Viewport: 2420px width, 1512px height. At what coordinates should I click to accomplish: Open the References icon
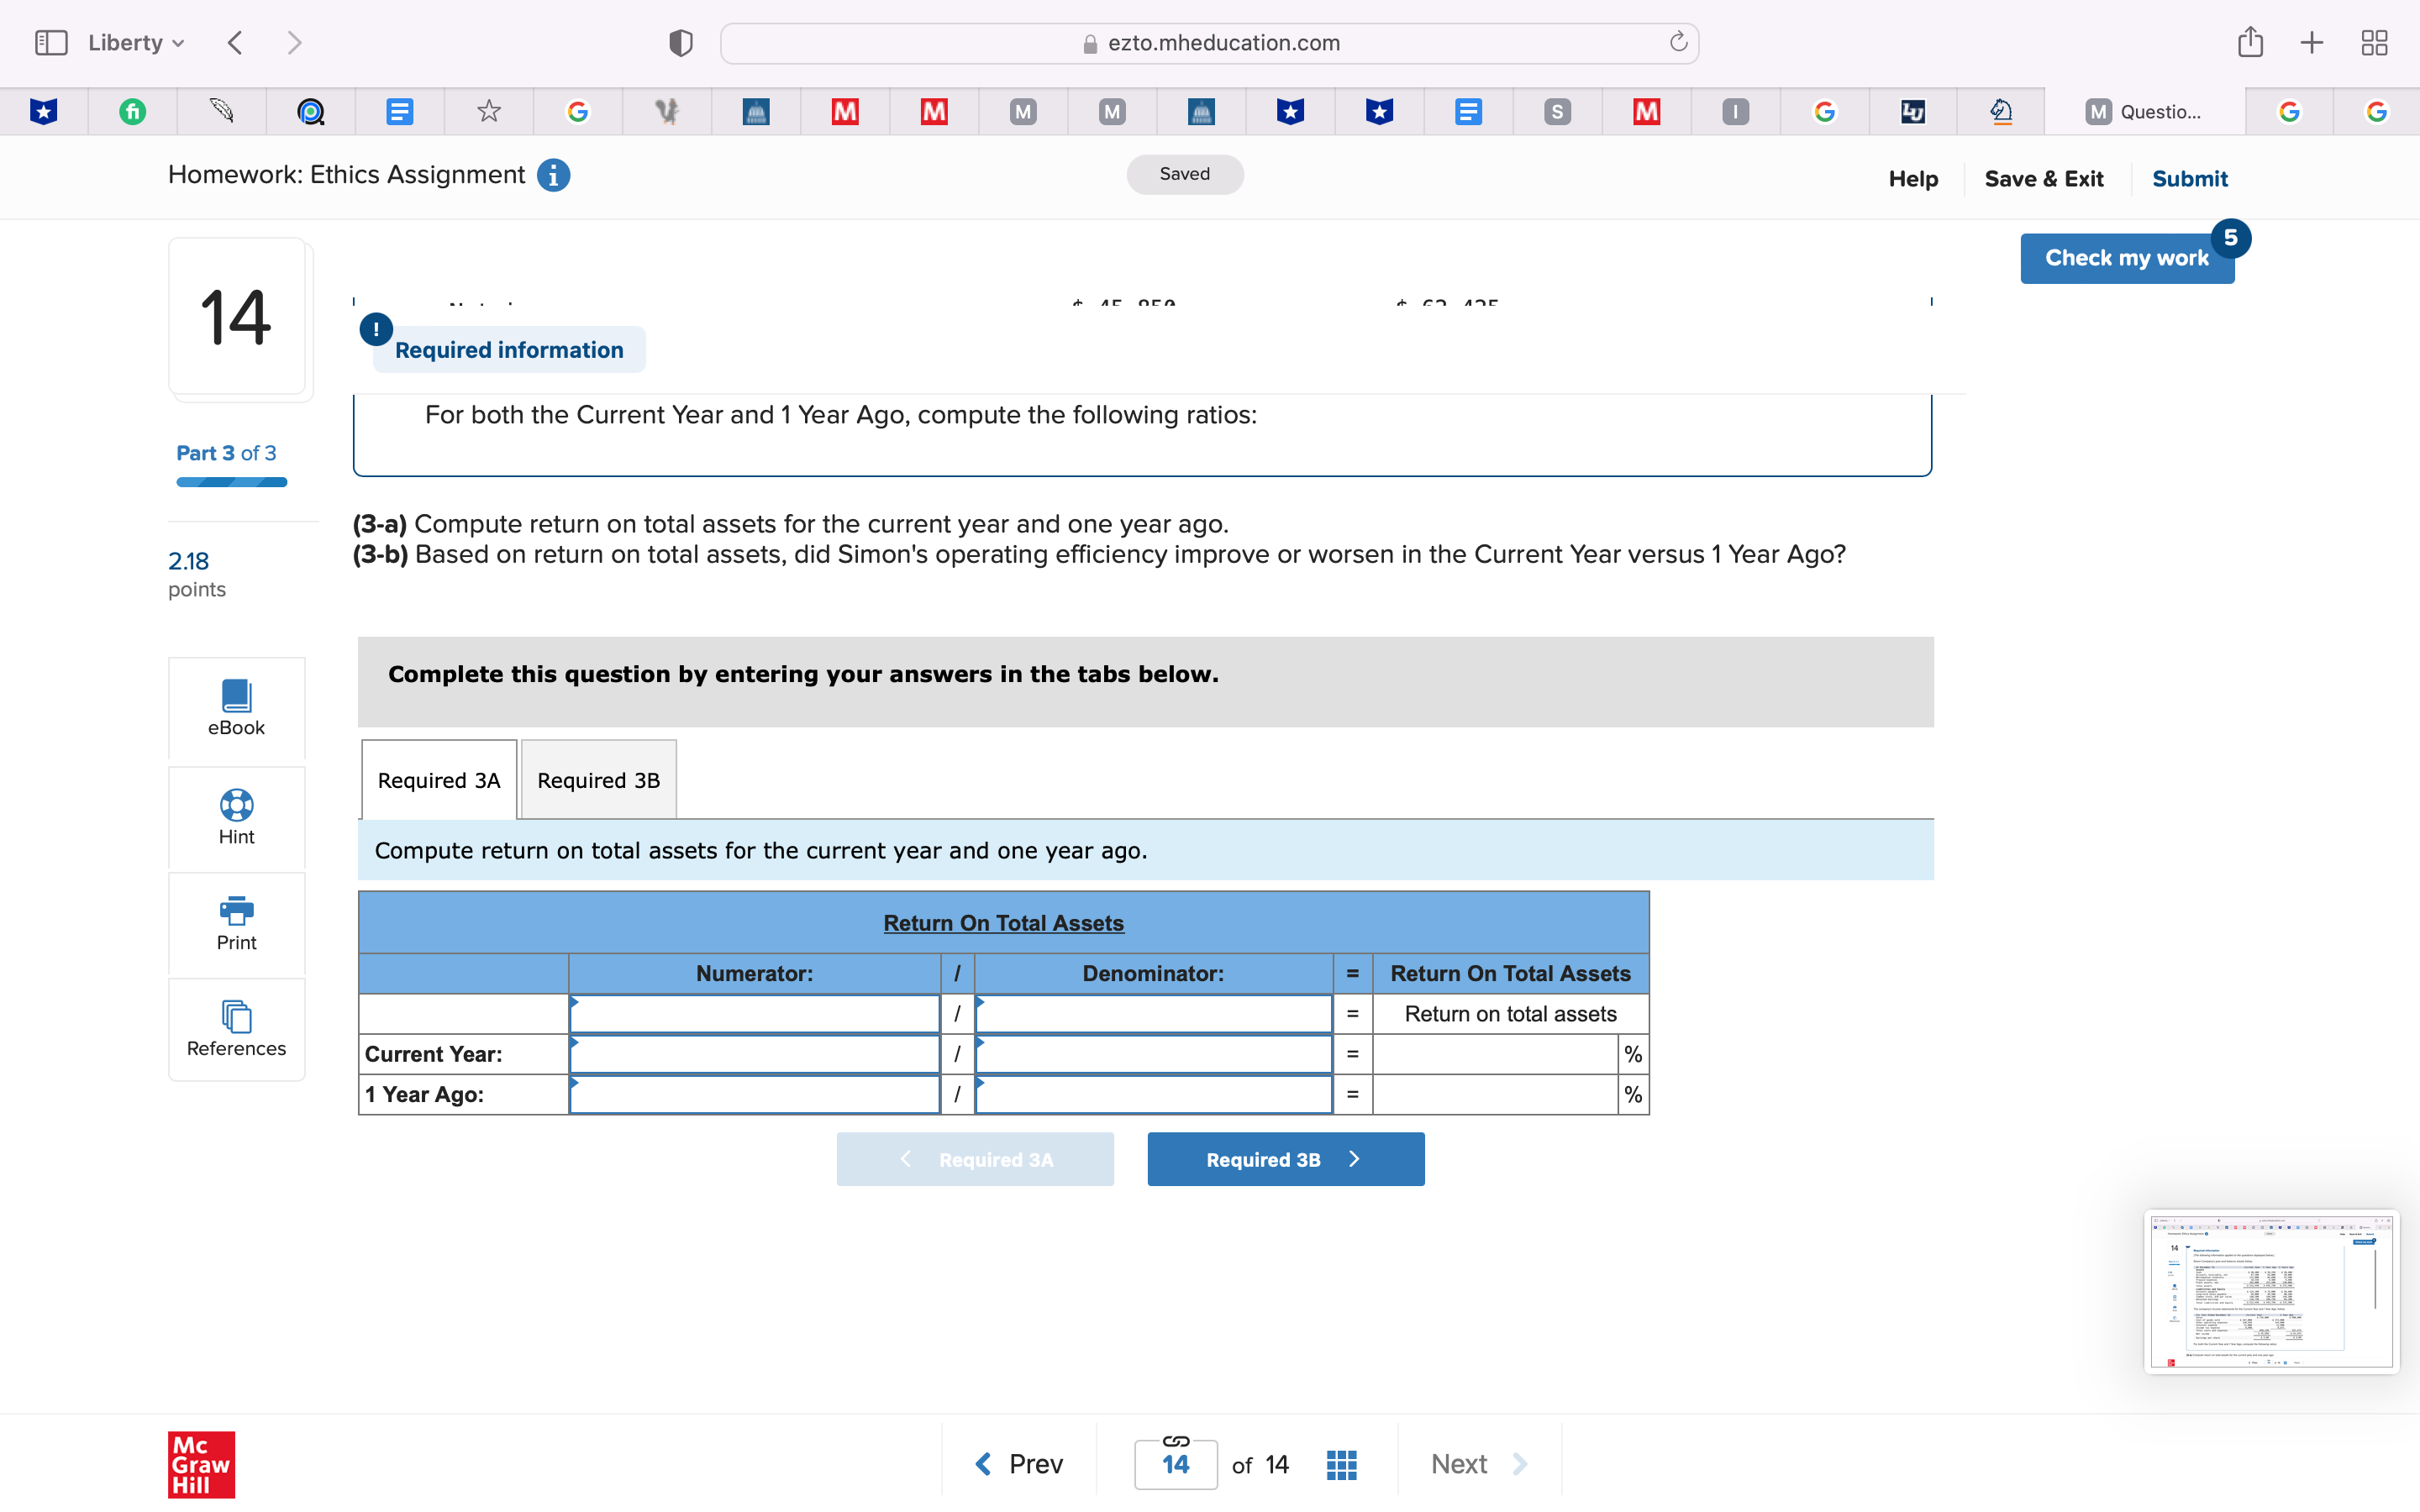point(236,1017)
